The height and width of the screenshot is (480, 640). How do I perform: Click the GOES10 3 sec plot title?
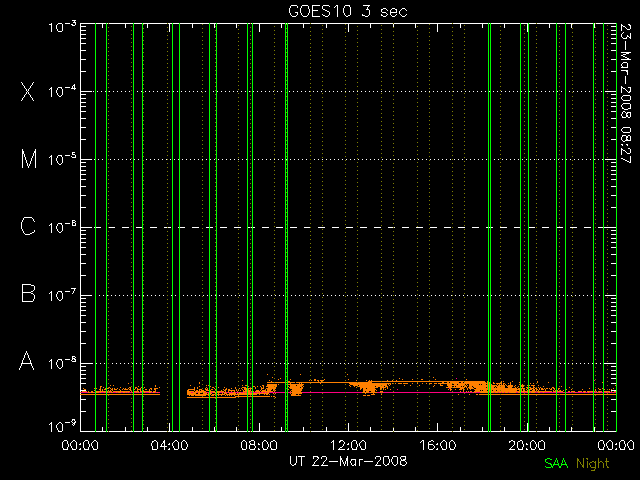pos(348,11)
